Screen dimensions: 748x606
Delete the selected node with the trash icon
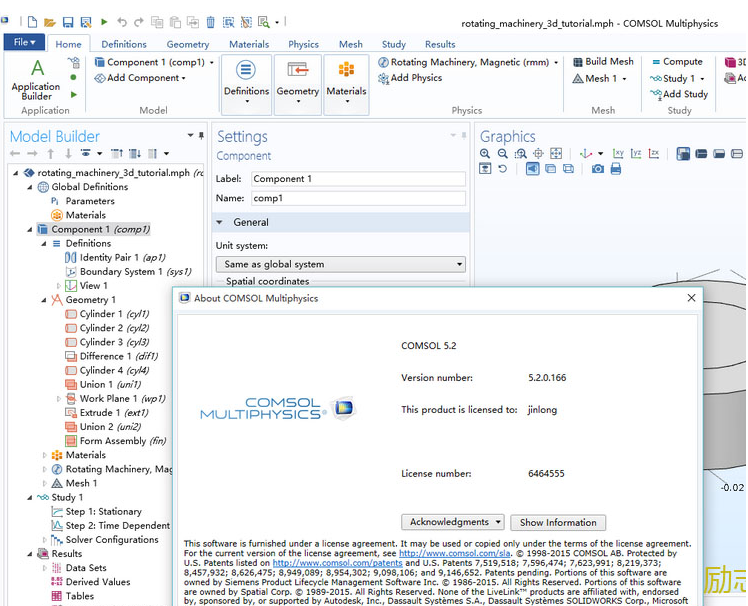click(x=210, y=22)
